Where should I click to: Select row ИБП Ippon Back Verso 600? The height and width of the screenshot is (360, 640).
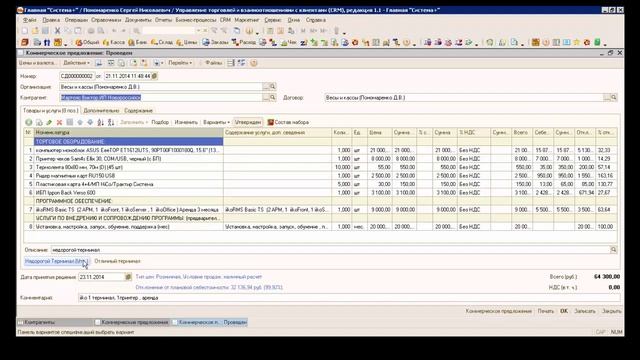tap(320, 193)
